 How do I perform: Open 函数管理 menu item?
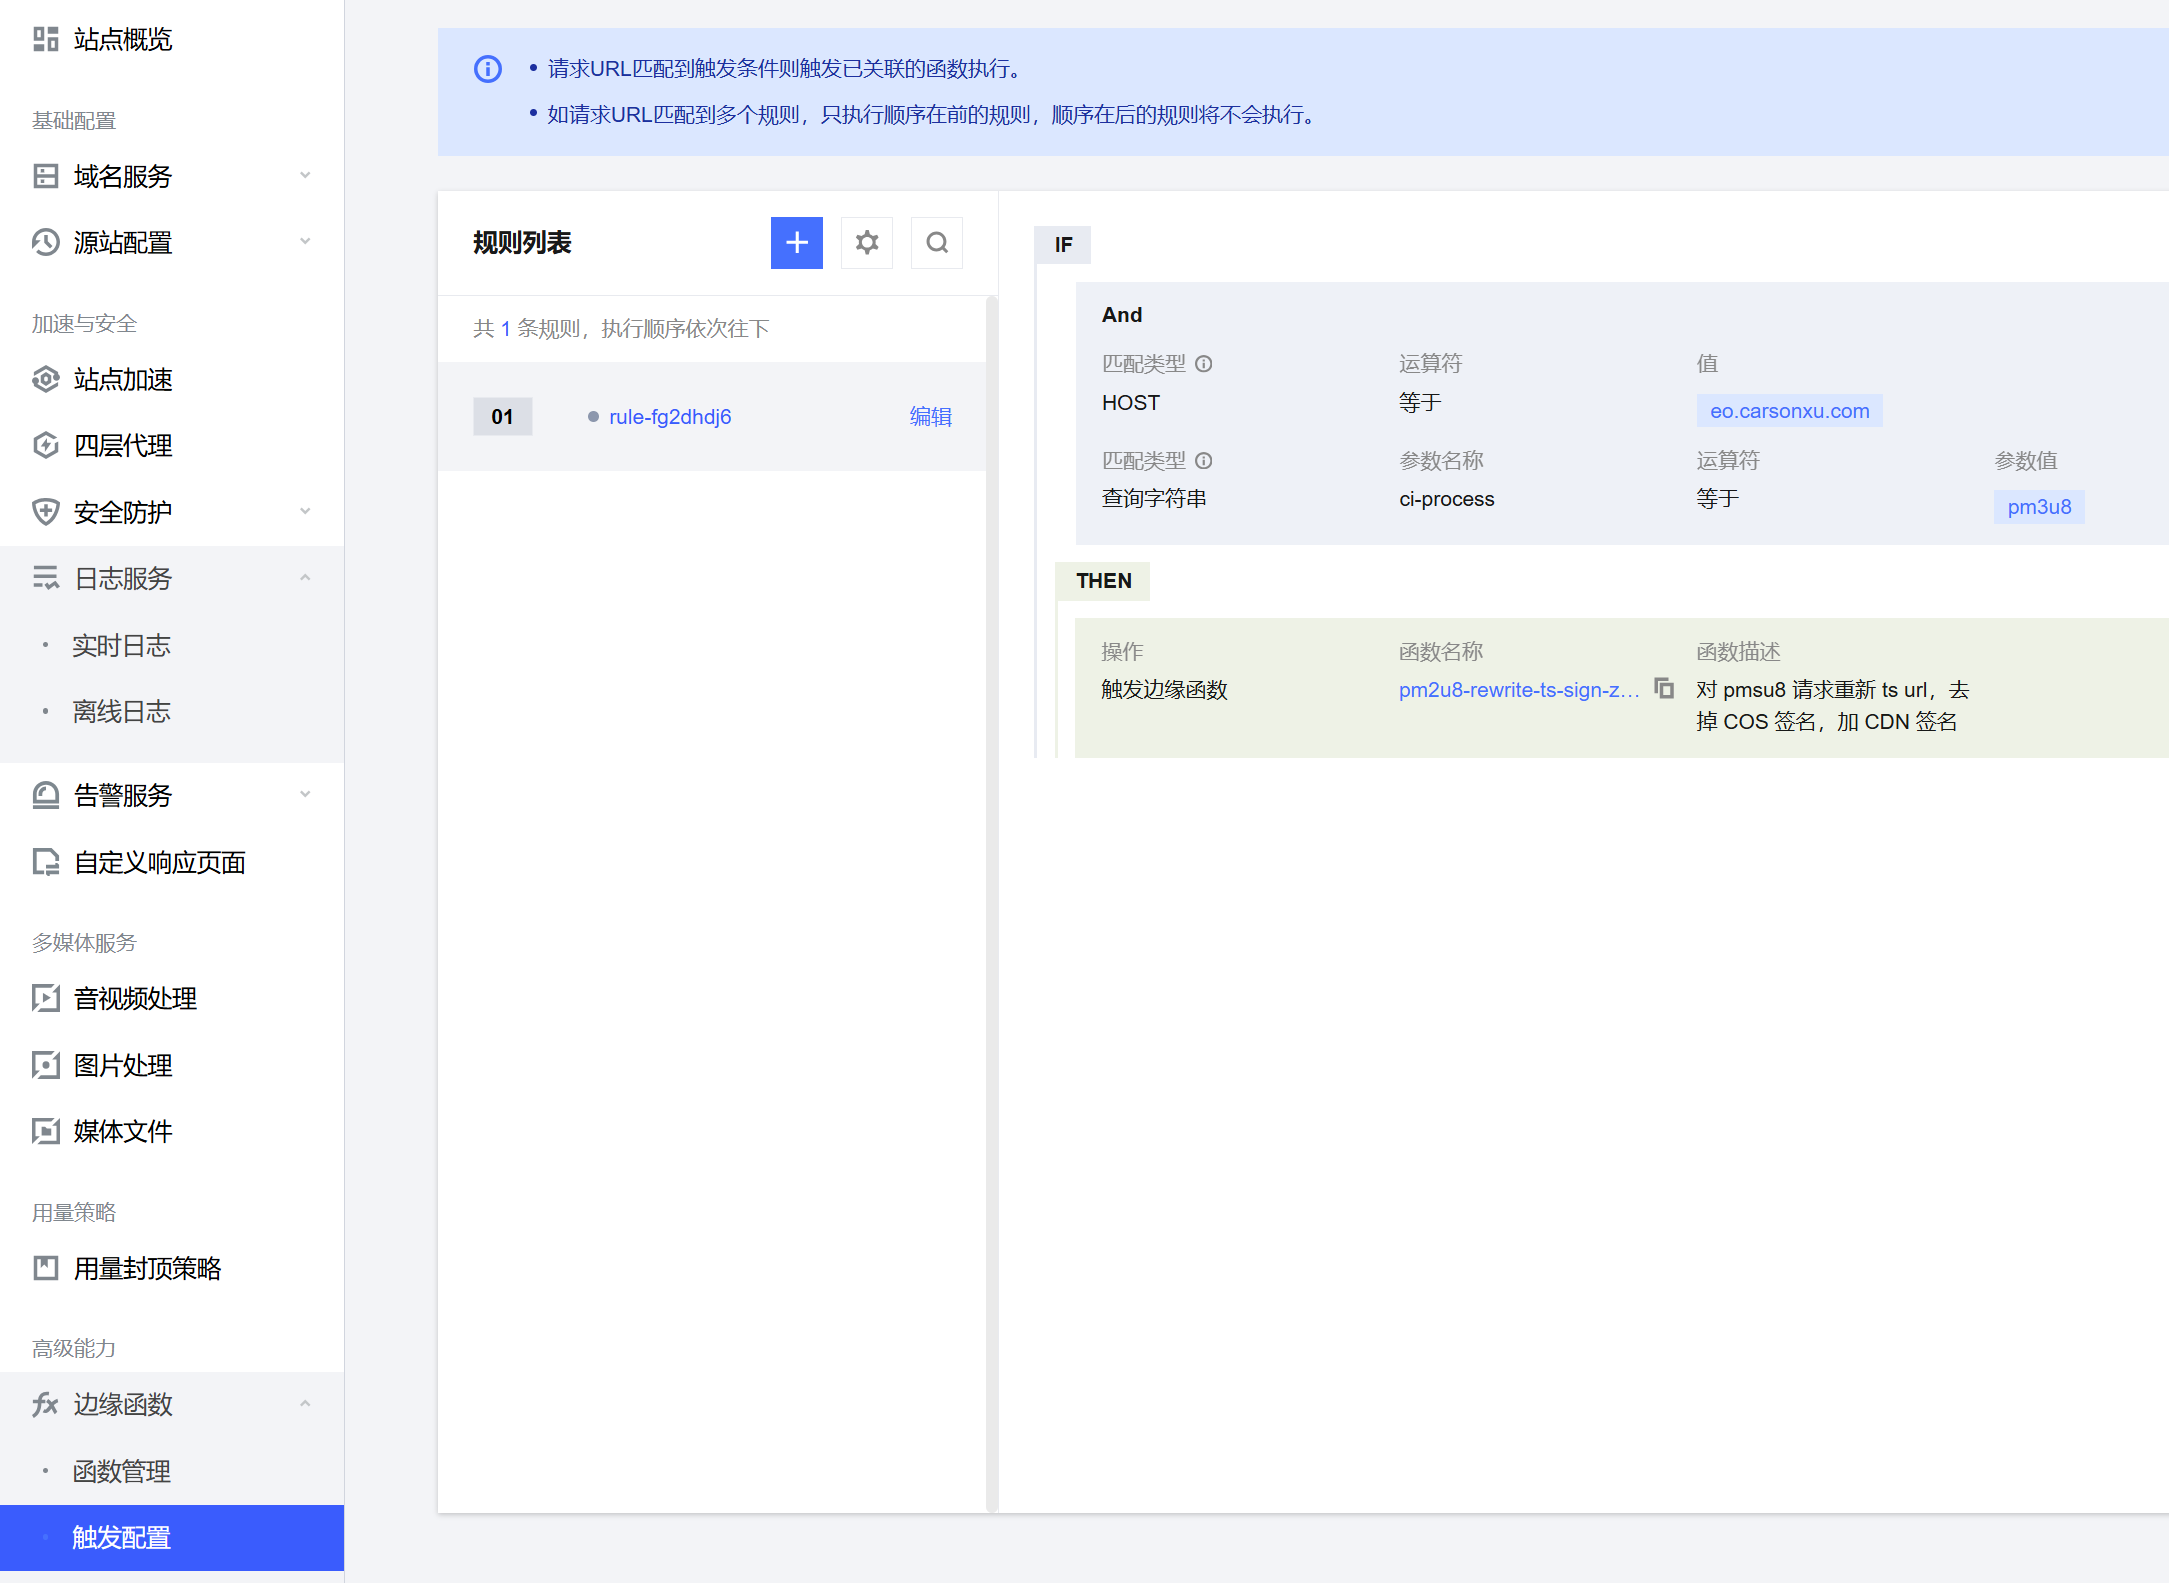121,1471
